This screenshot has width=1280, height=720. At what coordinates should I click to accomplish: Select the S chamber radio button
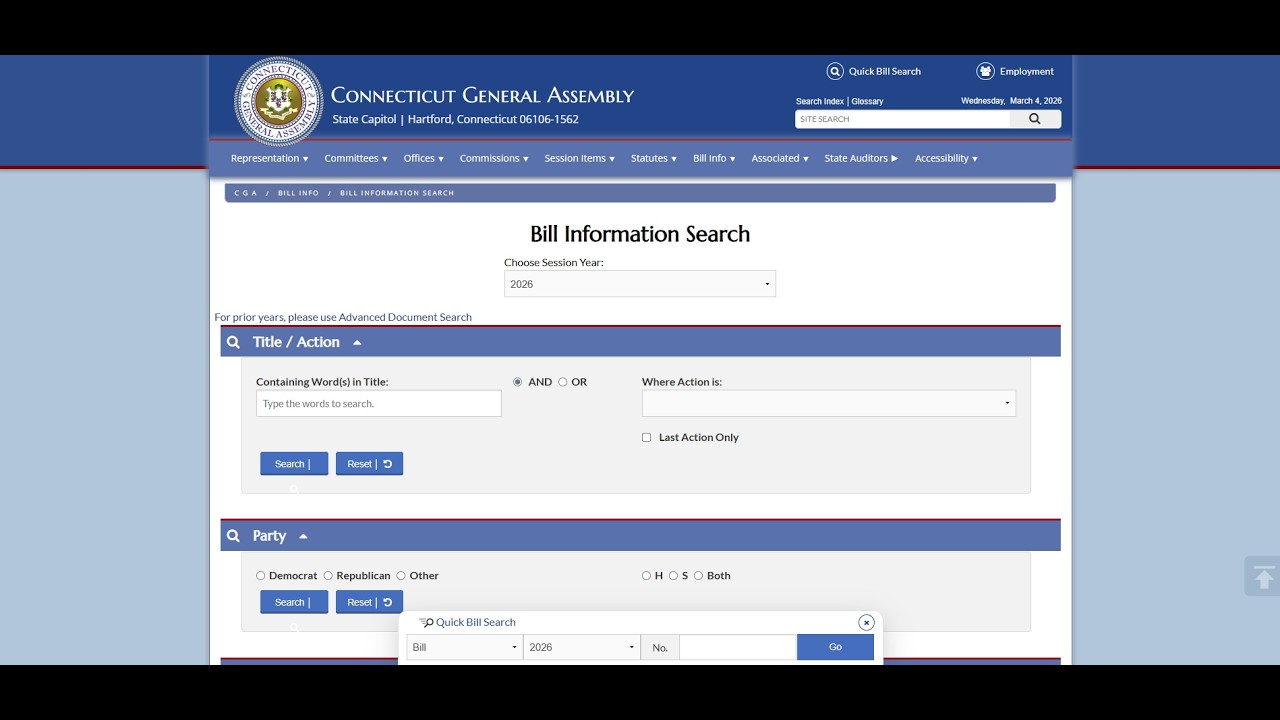coord(673,575)
